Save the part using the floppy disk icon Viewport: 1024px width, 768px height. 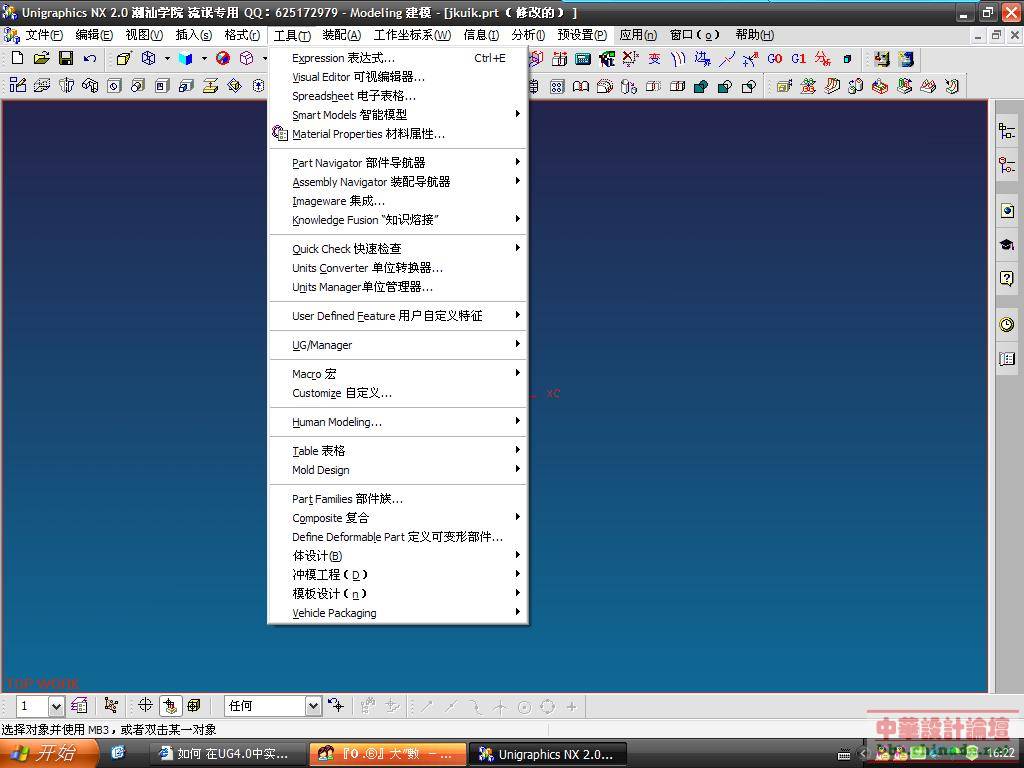(x=66, y=58)
